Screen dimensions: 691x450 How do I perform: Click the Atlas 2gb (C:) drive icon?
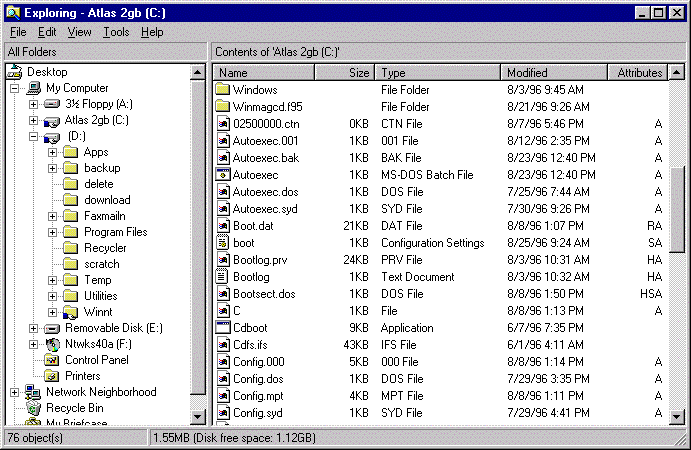(52, 121)
